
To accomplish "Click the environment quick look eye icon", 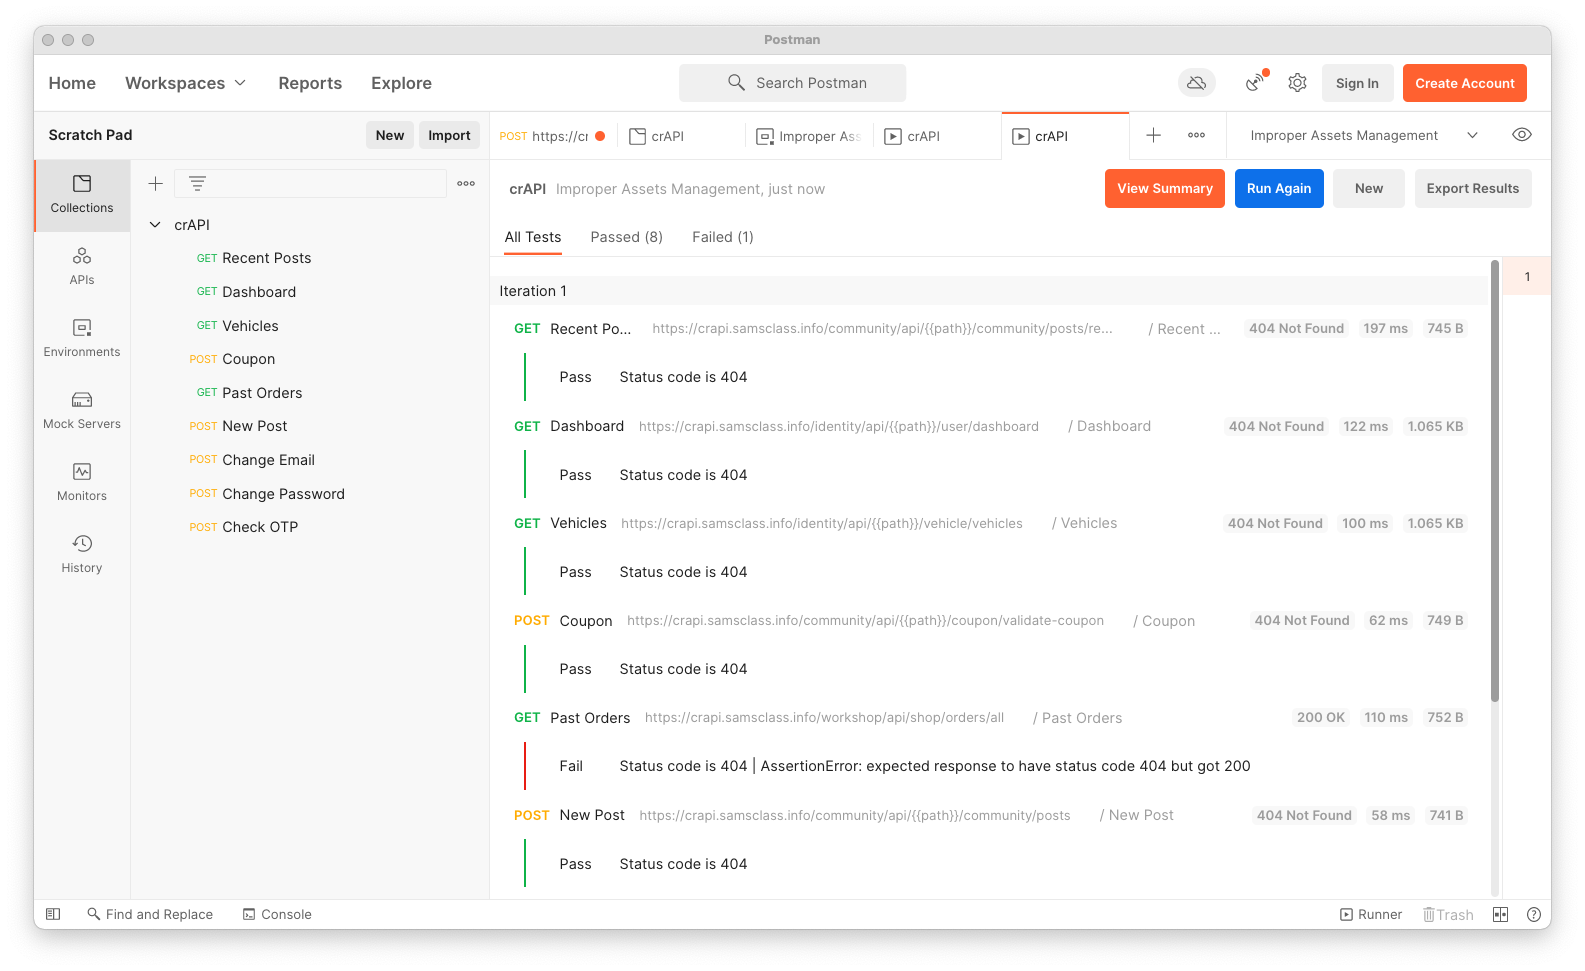I will (1522, 135).
